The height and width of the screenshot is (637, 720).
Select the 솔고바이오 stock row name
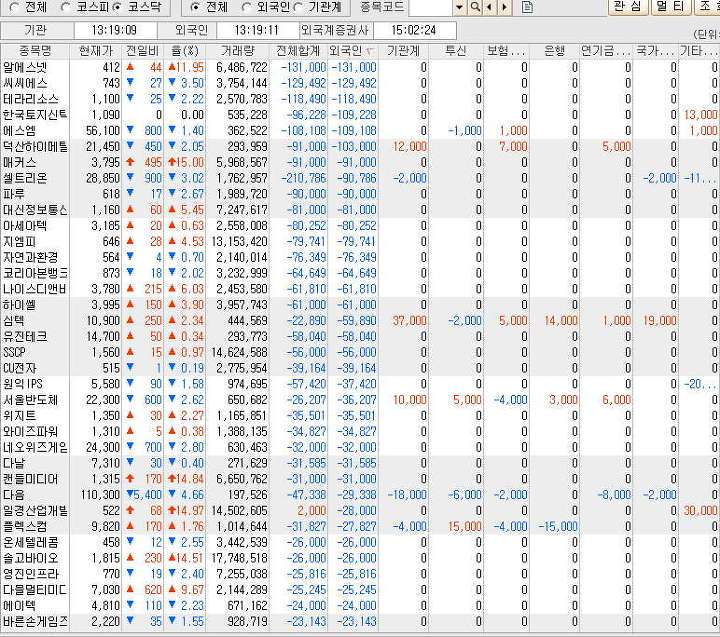(x=31, y=558)
